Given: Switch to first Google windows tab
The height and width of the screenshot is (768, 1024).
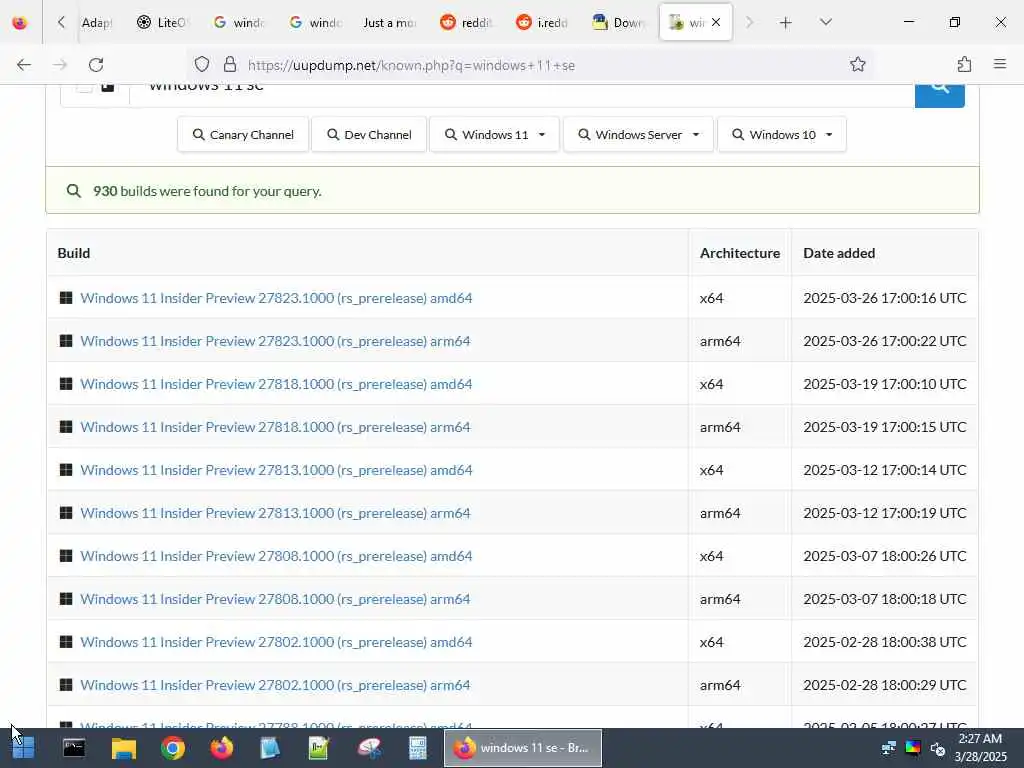Looking at the screenshot, I should click(238, 23).
